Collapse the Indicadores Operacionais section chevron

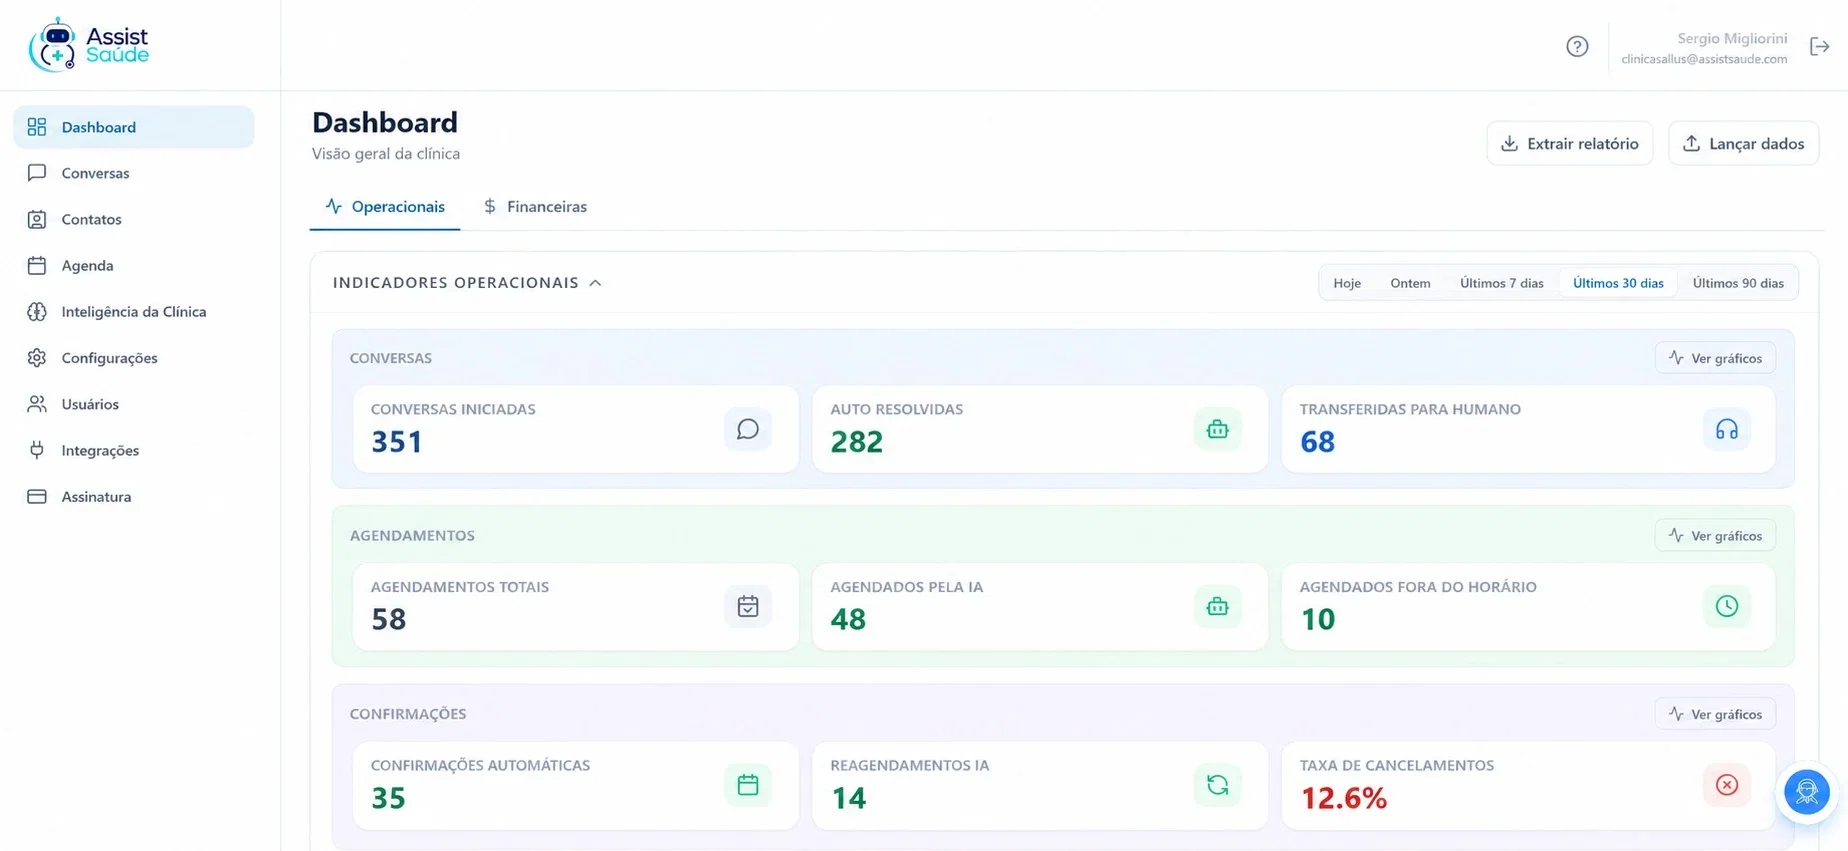click(x=596, y=283)
